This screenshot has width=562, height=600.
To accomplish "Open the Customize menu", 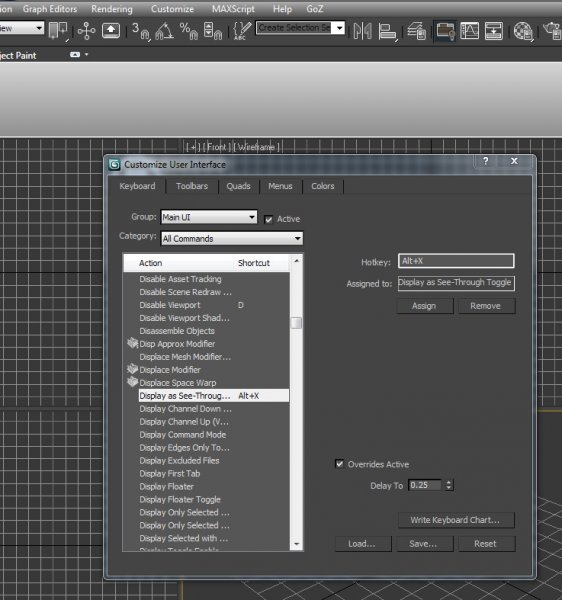I will tap(172, 9).
